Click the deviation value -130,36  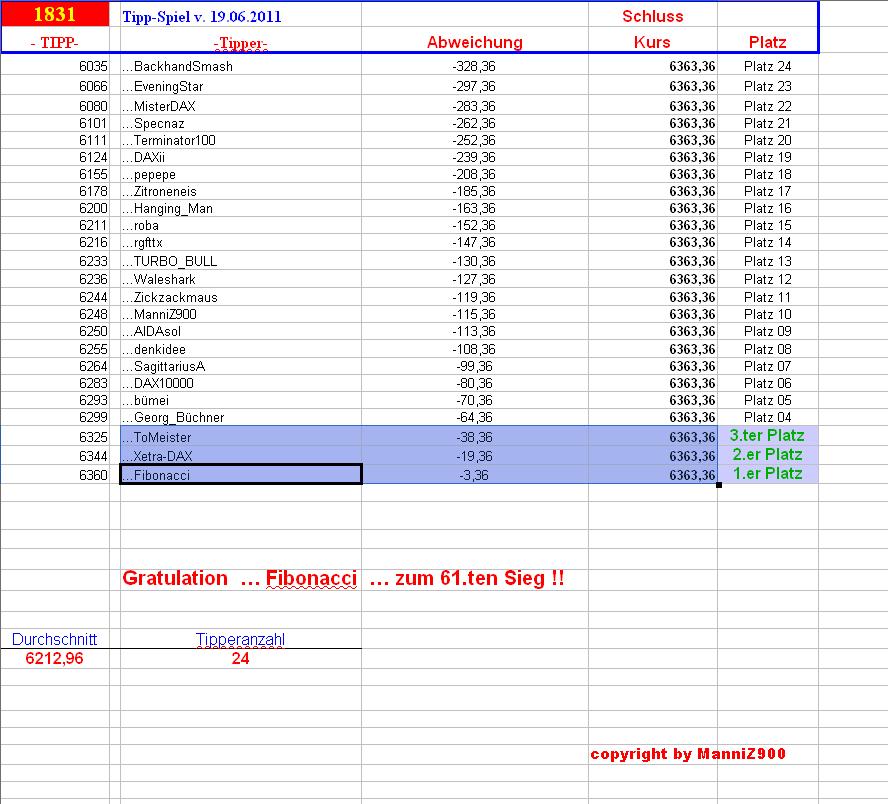[474, 261]
